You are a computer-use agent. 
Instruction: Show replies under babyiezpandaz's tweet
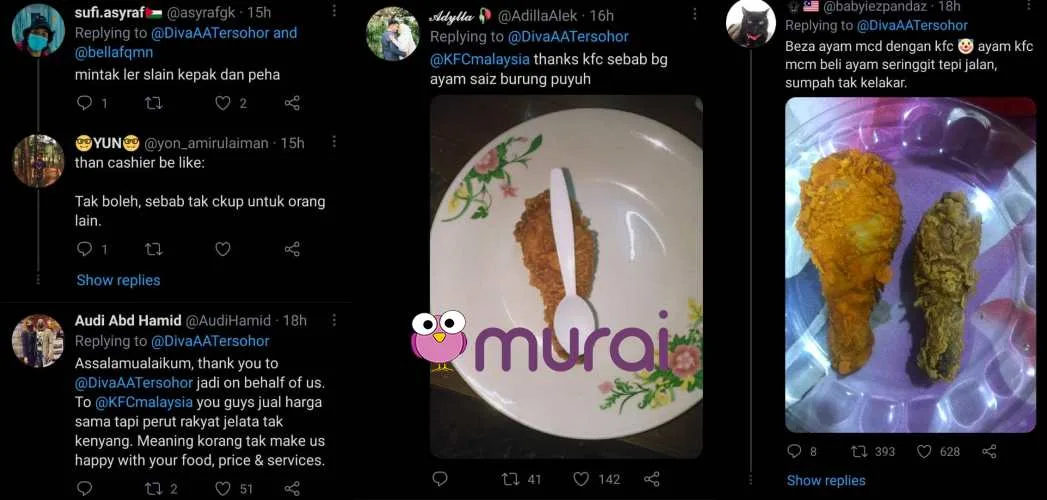point(825,480)
